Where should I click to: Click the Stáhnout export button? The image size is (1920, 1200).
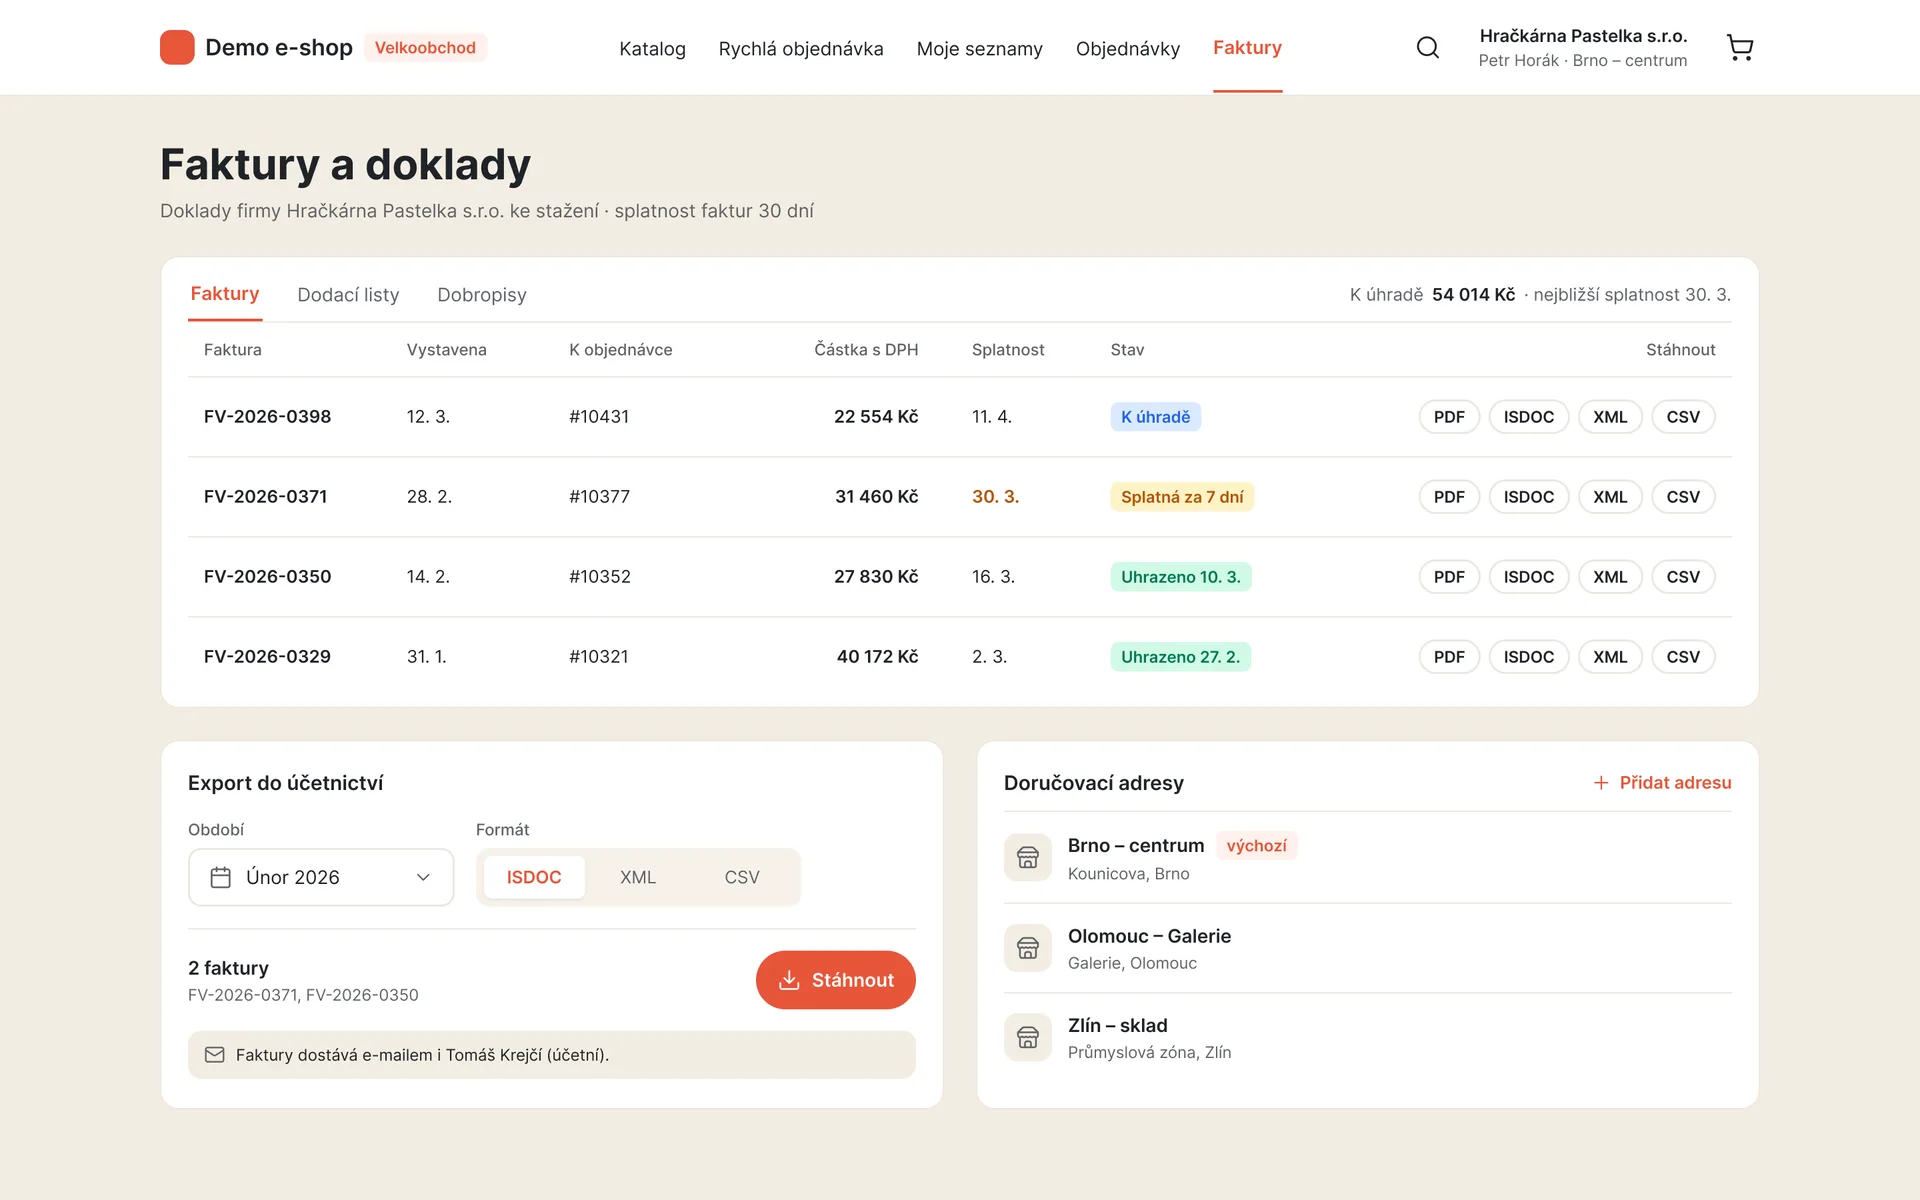point(836,980)
